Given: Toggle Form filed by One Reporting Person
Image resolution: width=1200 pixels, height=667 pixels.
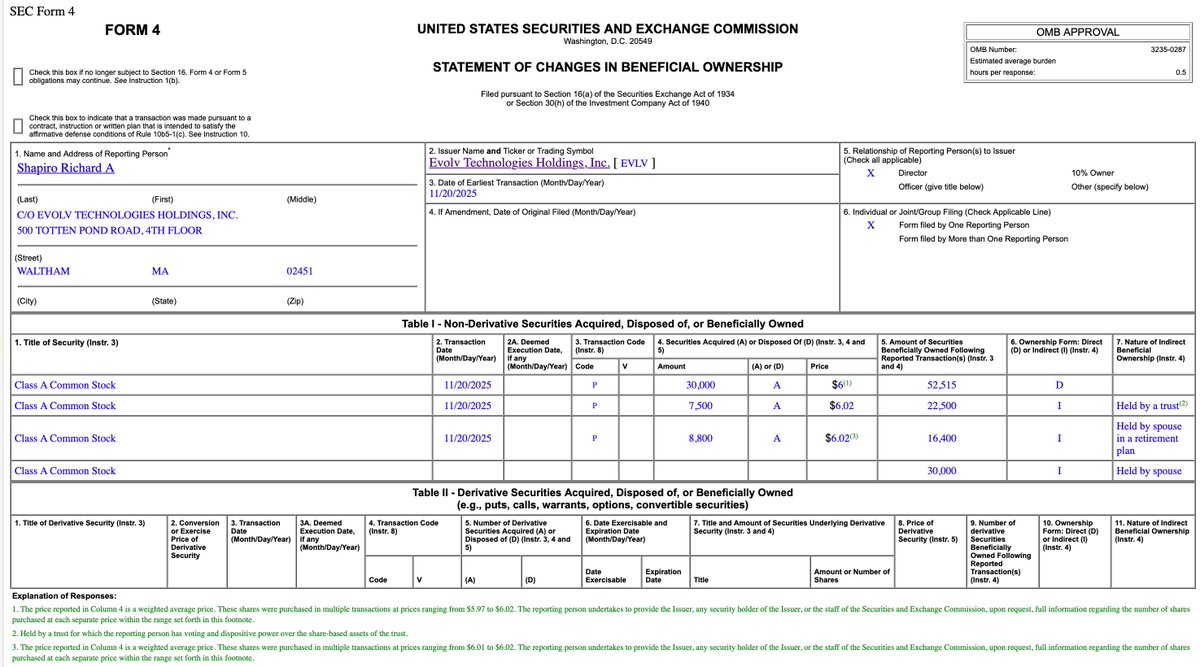Looking at the screenshot, I should [869, 223].
